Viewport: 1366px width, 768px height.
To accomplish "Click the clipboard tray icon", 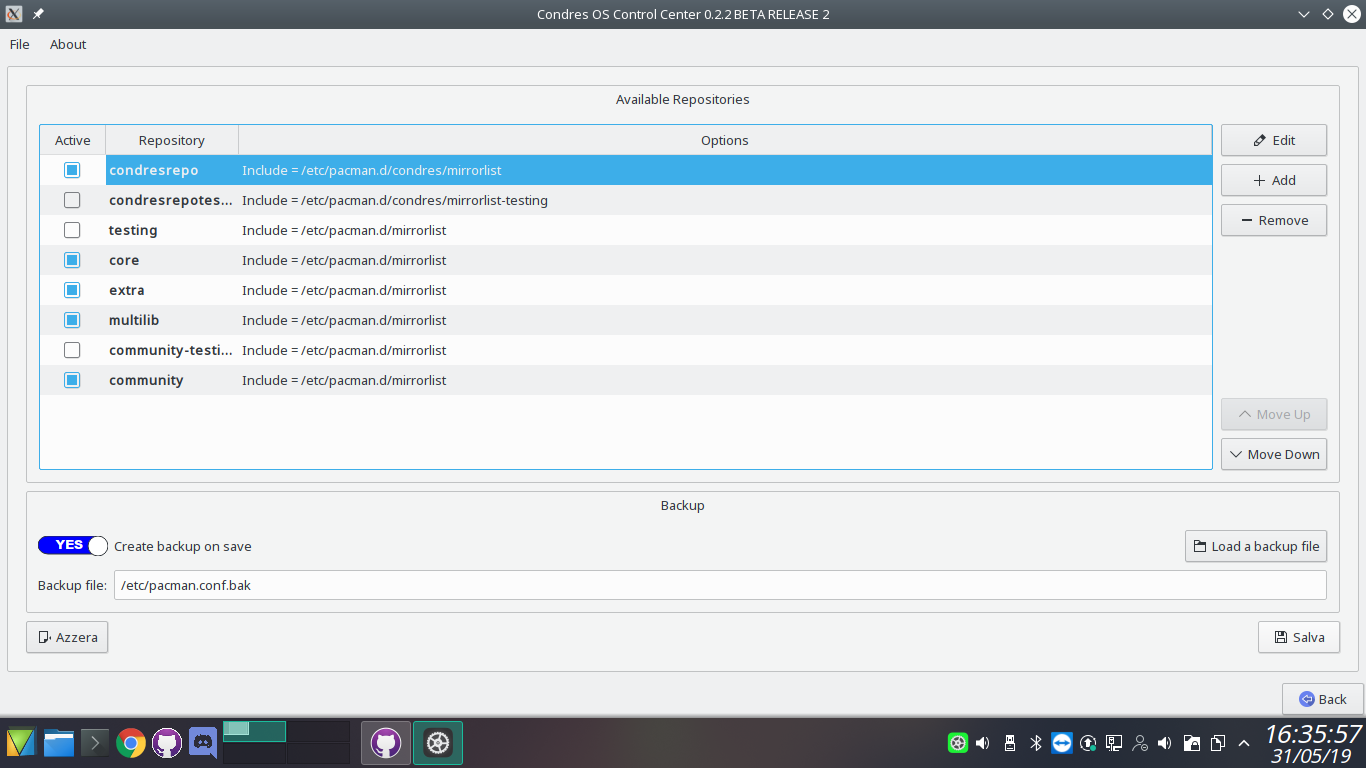I will coord(1217,743).
